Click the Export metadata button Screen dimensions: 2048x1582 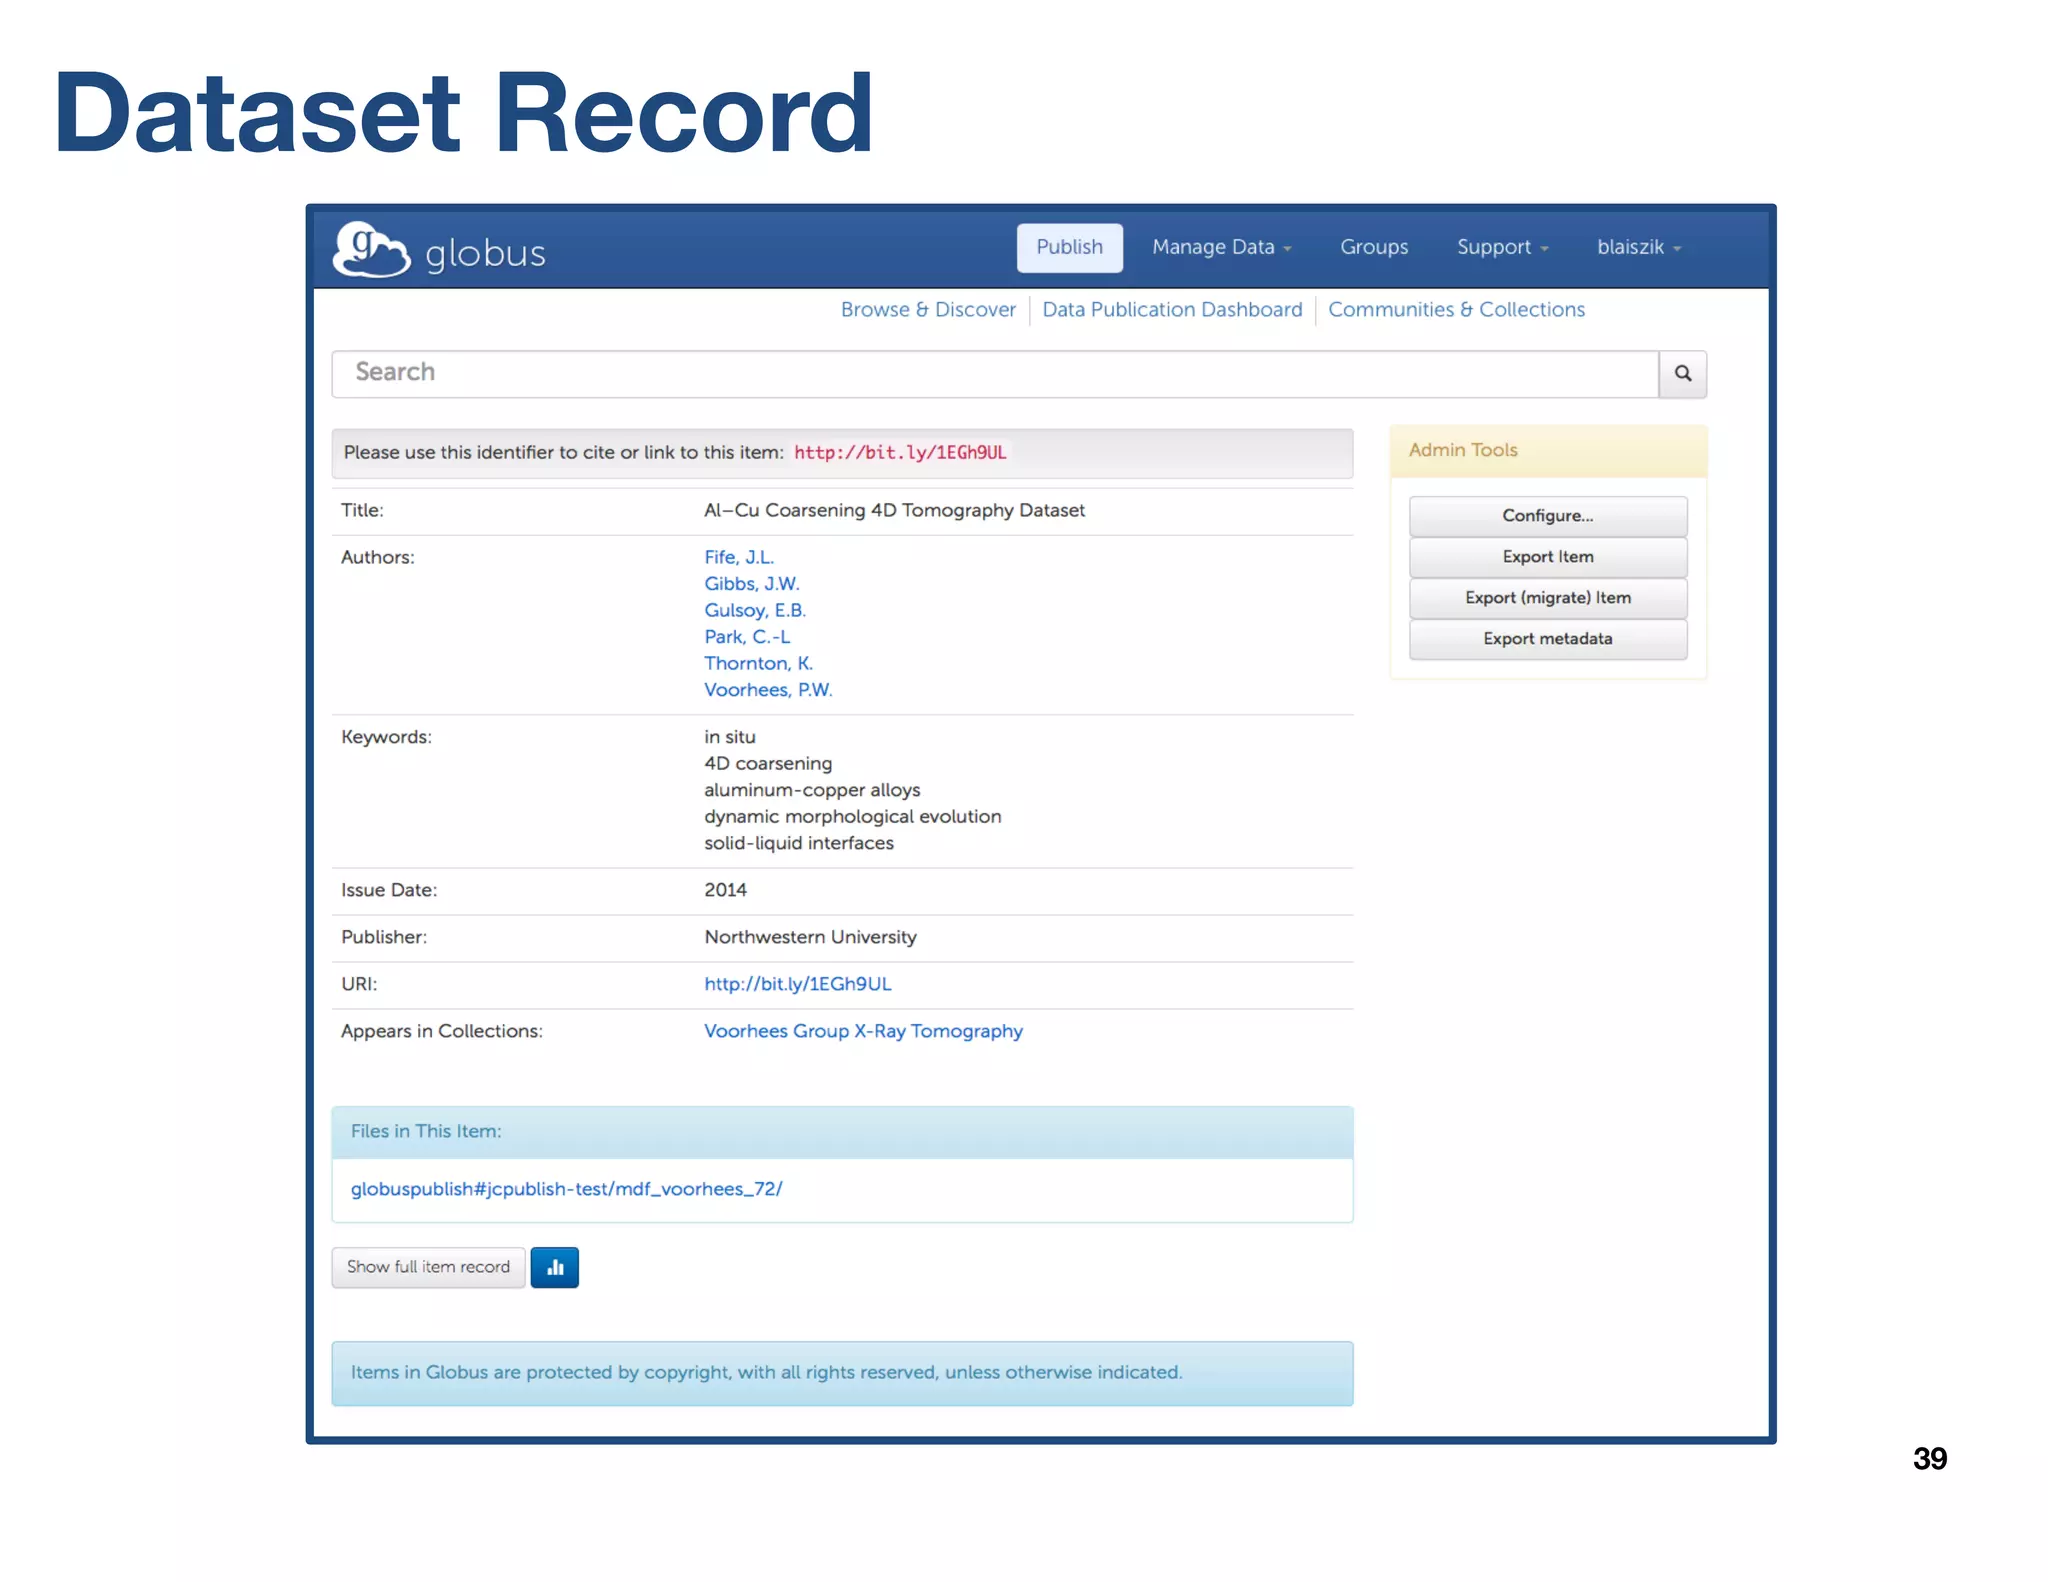click(1548, 639)
